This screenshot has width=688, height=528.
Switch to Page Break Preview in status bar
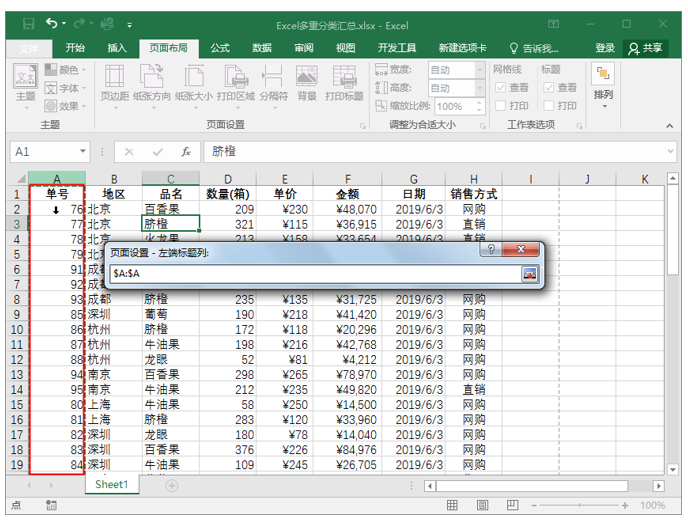512,506
